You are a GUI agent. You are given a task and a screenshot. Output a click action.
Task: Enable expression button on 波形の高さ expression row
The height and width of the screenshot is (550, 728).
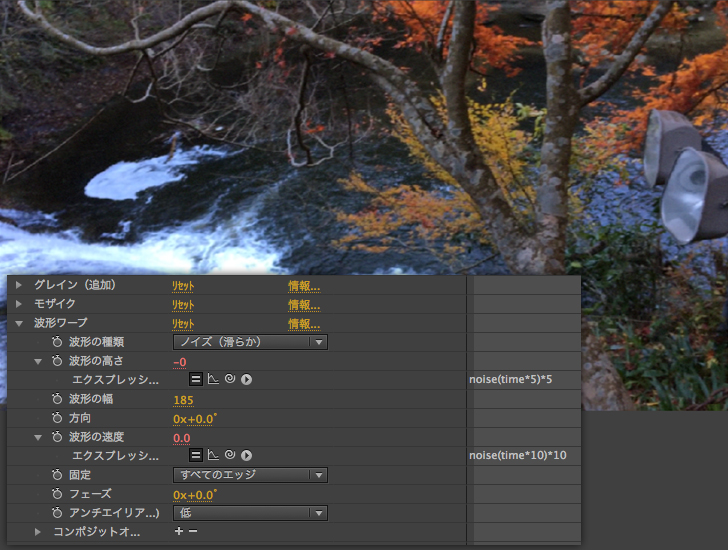click(x=197, y=380)
